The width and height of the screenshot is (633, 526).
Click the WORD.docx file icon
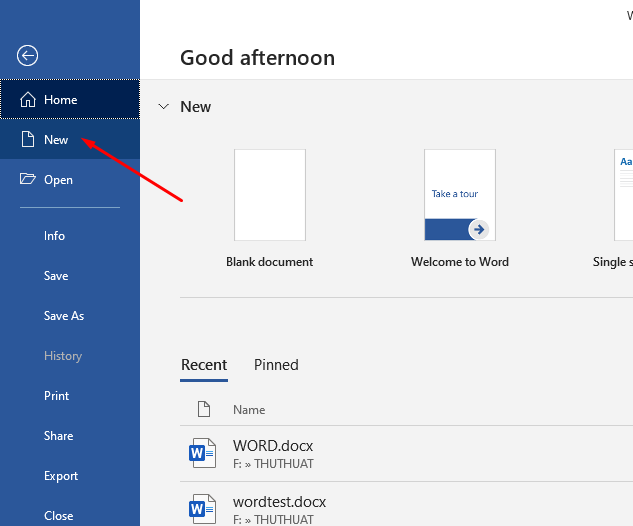pyautogui.click(x=203, y=453)
